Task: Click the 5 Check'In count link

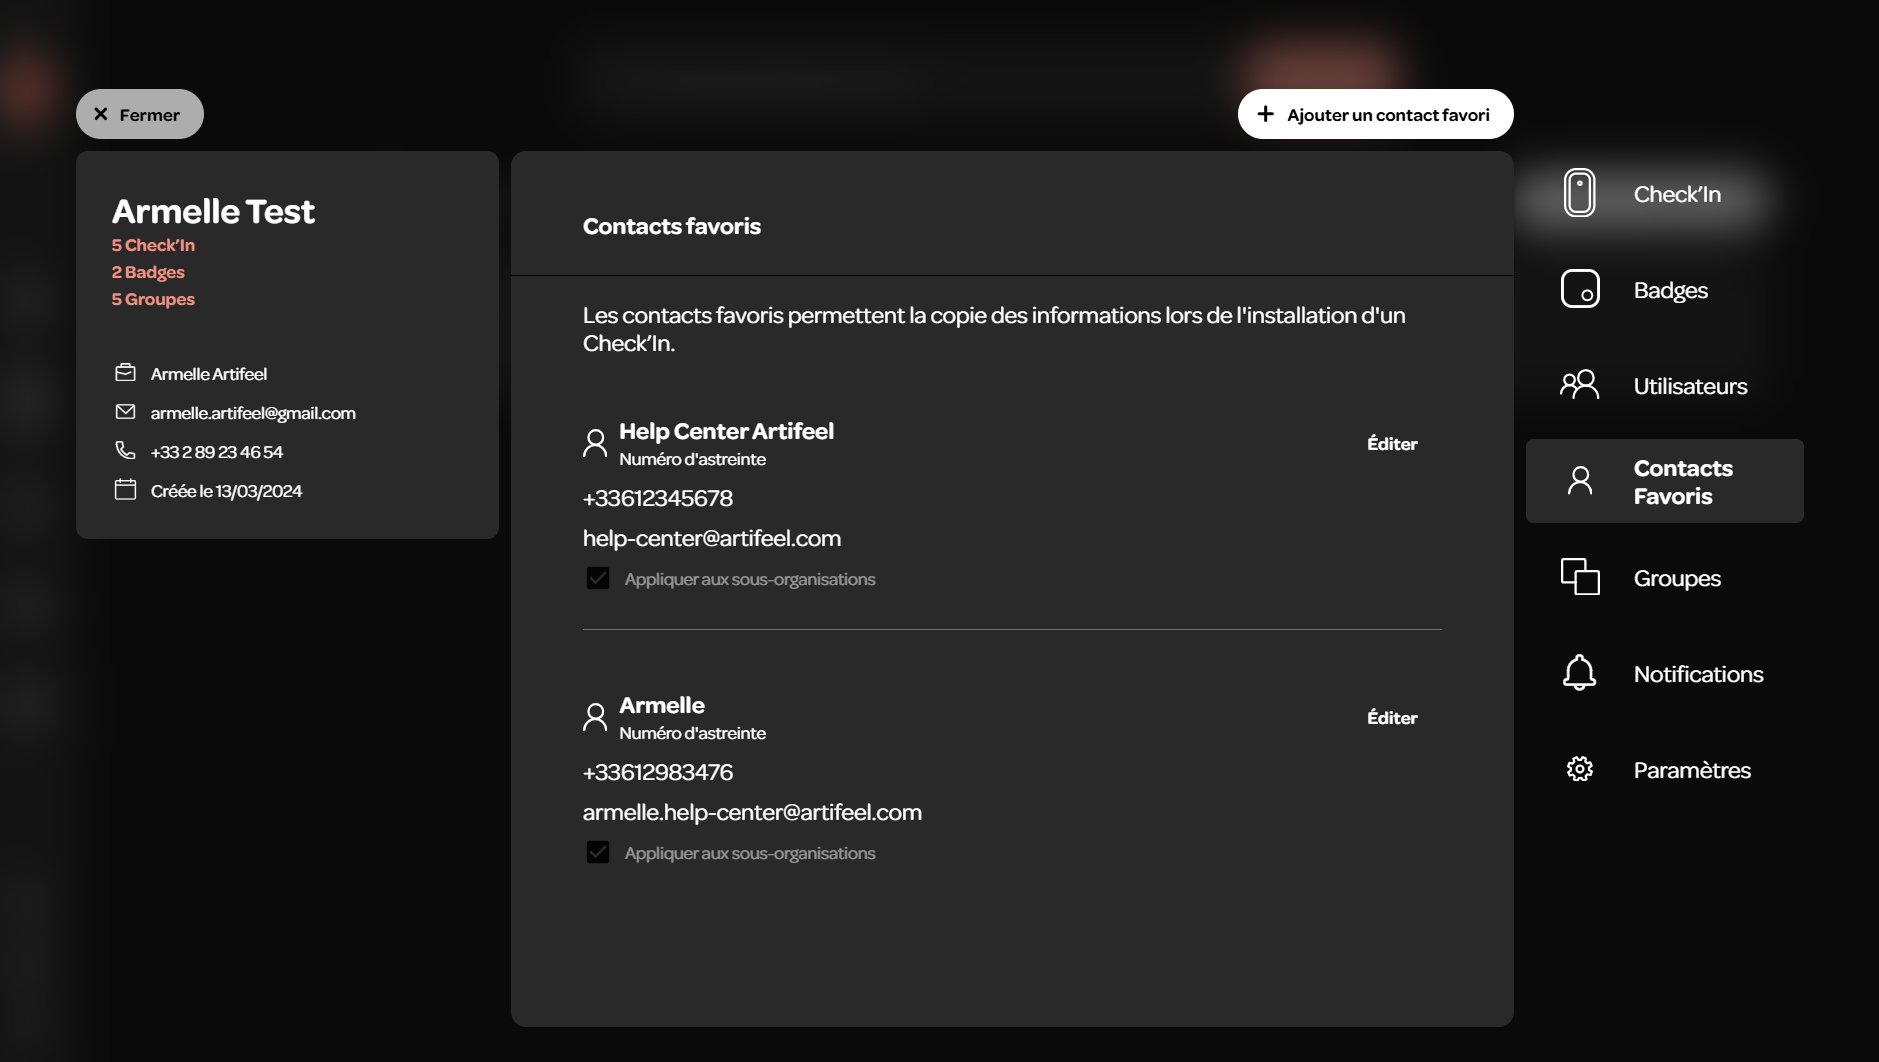Action: coord(153,245)
